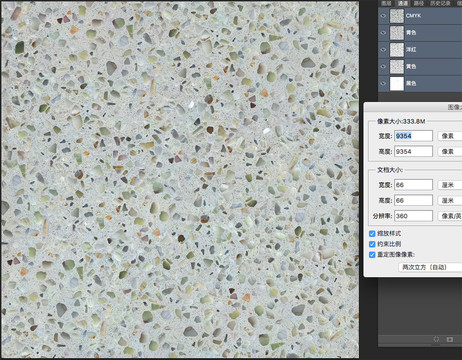Click the save selection as channel icon
The width and height of the screenshot is (462, 360).
pos(450,339)
